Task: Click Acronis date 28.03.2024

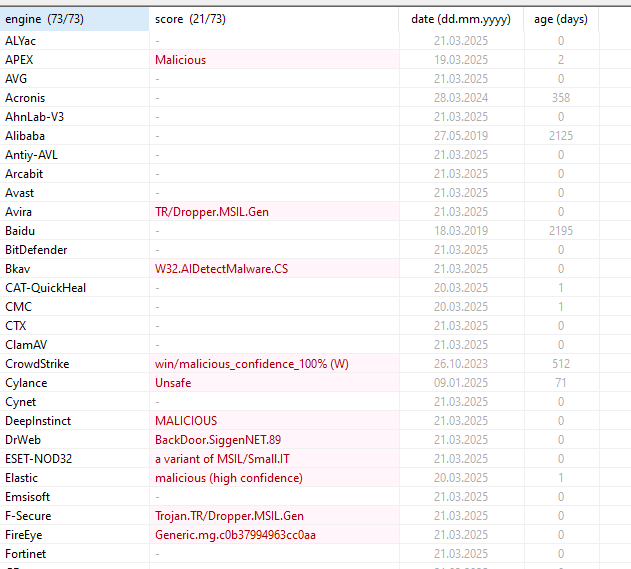Action: (x=461, y=98)
